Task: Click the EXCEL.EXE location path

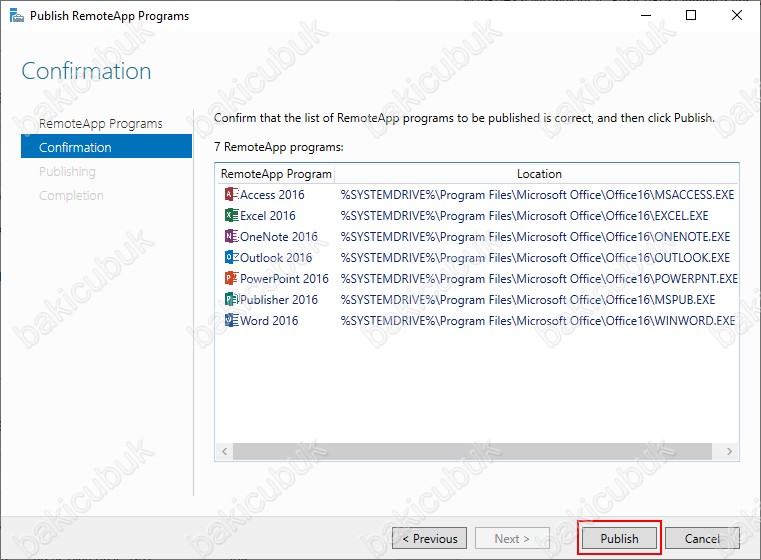Action: coord(524,215)
